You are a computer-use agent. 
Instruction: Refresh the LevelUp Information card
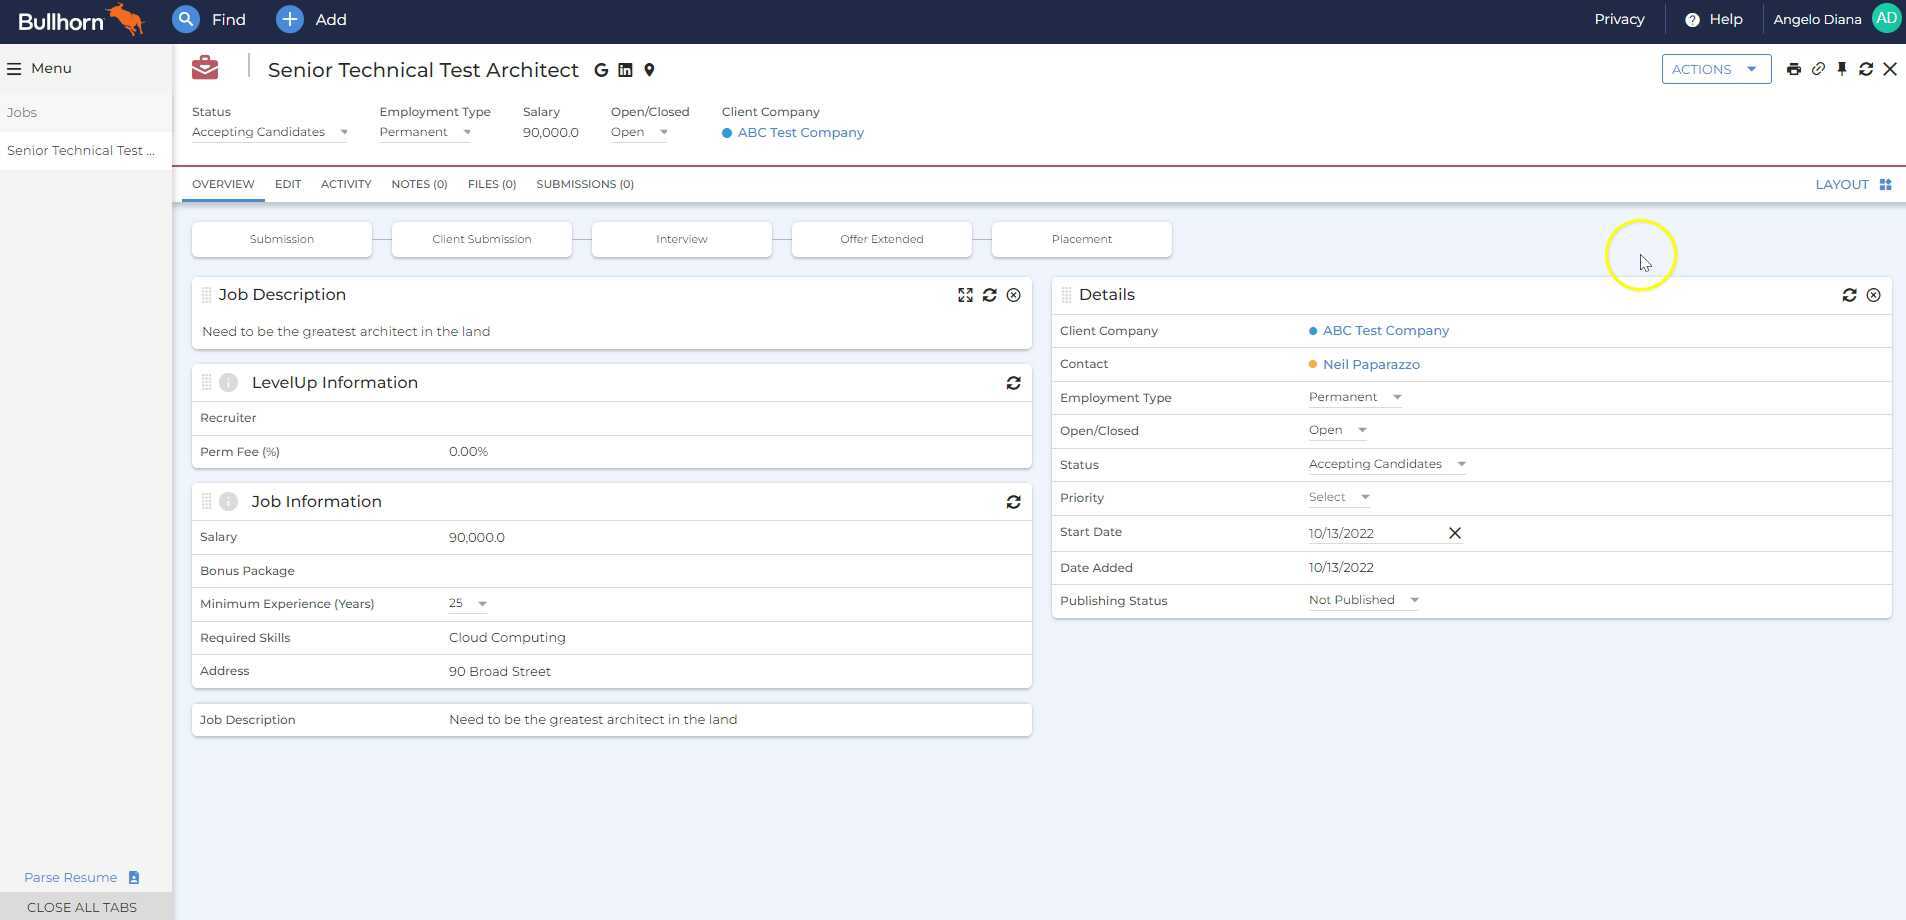click(x=1013, y=383)
